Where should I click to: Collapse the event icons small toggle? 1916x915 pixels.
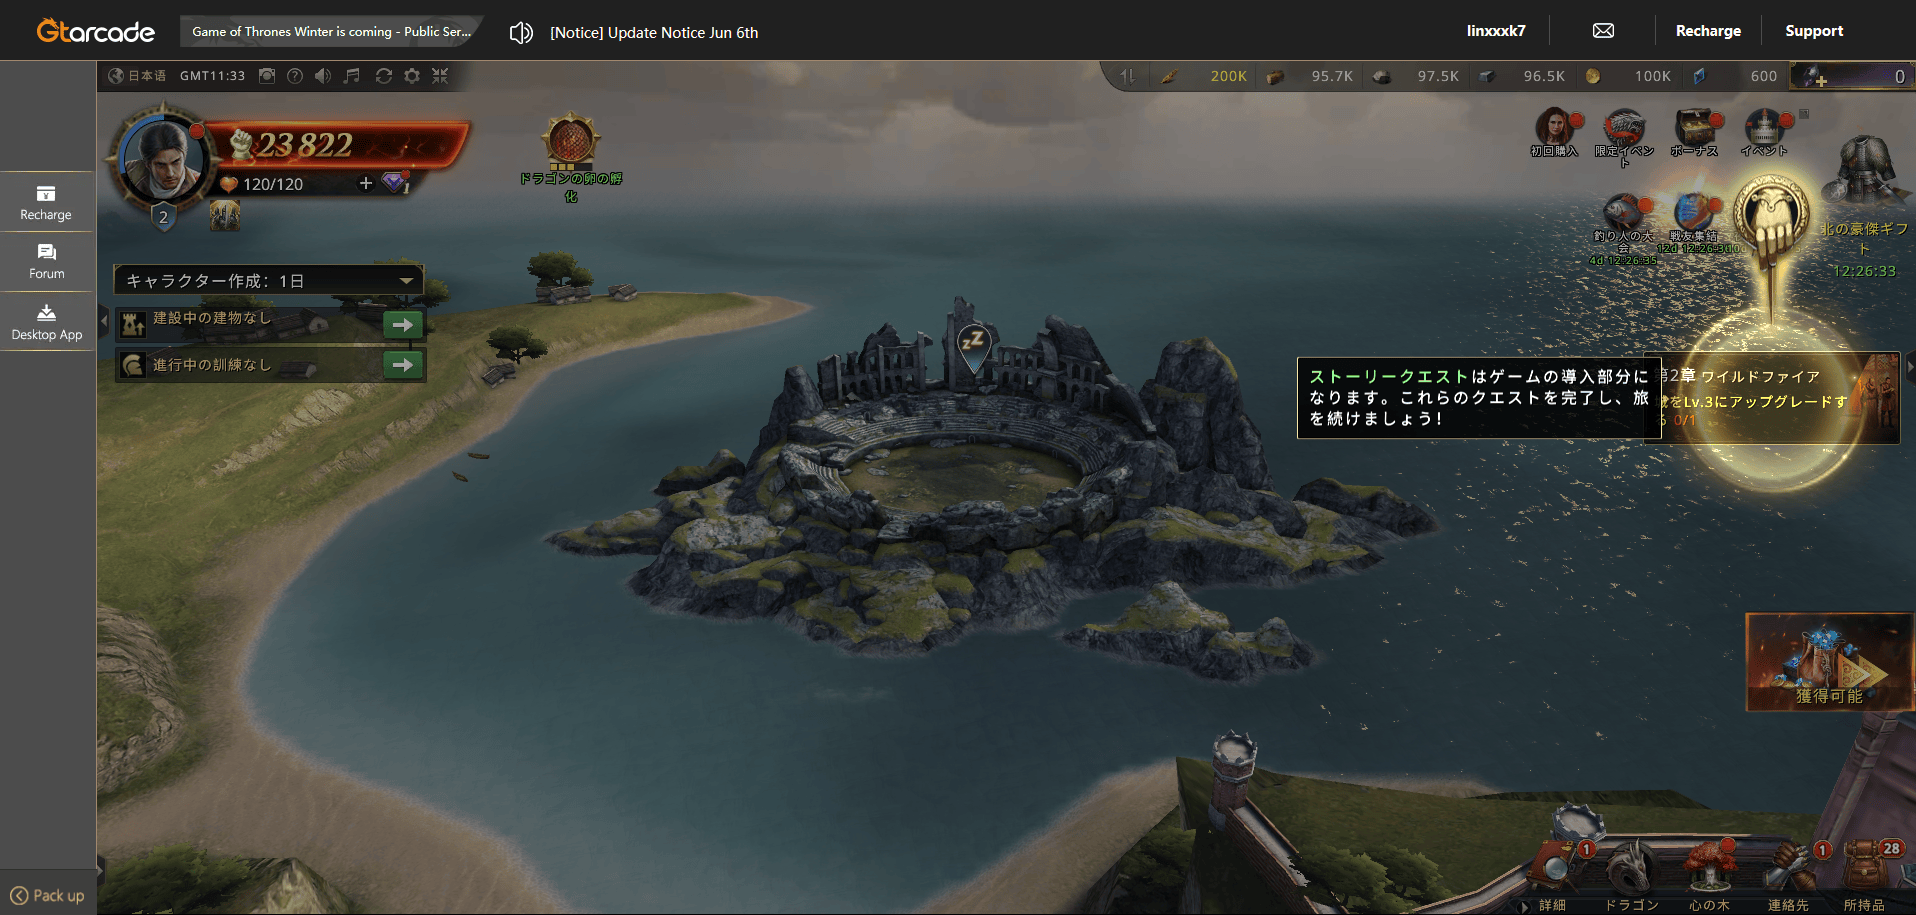[1804, 114]
